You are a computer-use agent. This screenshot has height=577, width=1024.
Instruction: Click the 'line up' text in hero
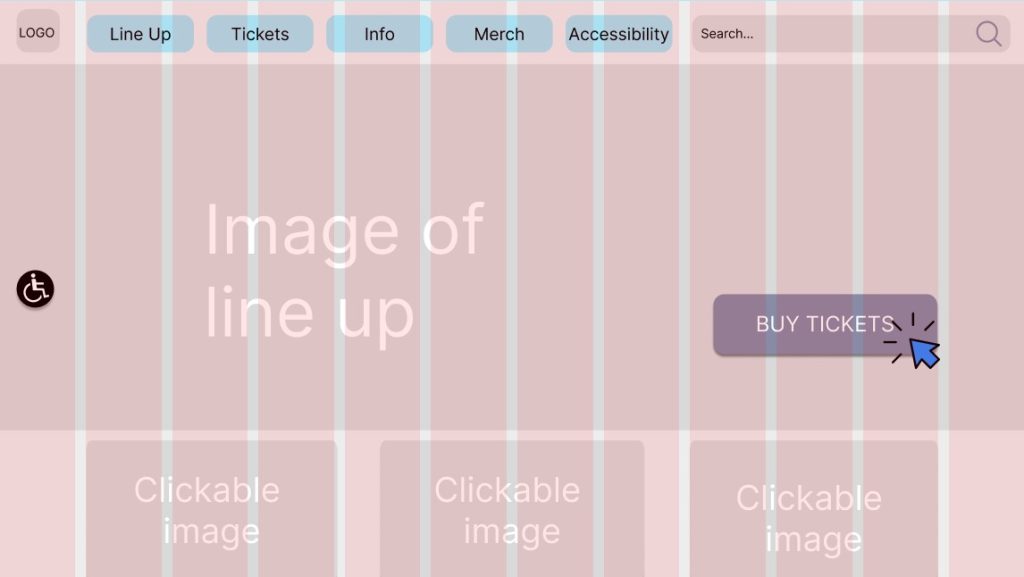click(309, 312)
